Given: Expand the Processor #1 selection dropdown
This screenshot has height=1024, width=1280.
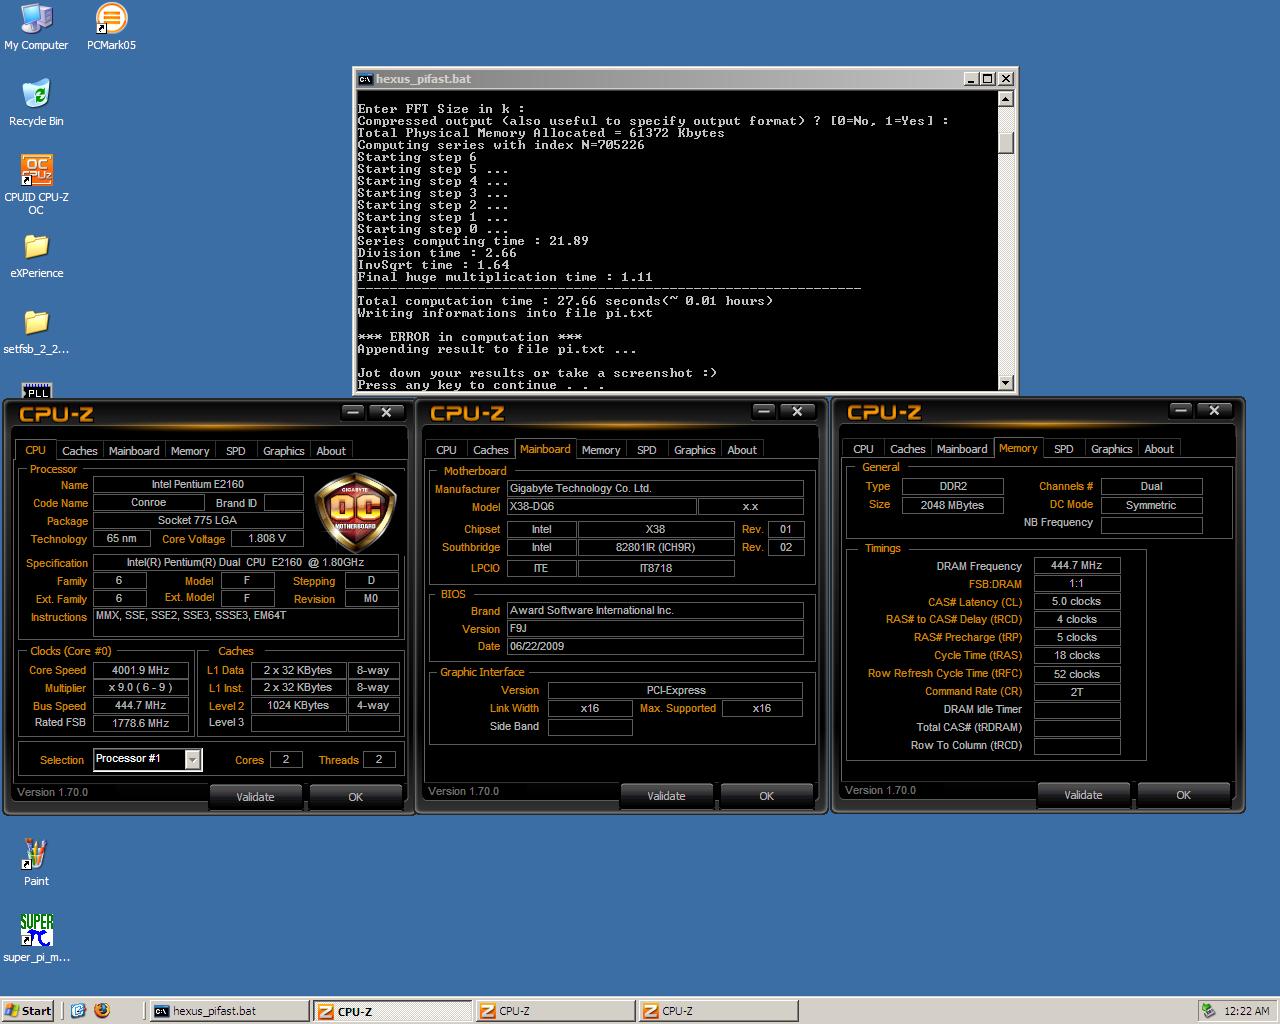Looking at the screenshot, I should (x=193, y=760).
